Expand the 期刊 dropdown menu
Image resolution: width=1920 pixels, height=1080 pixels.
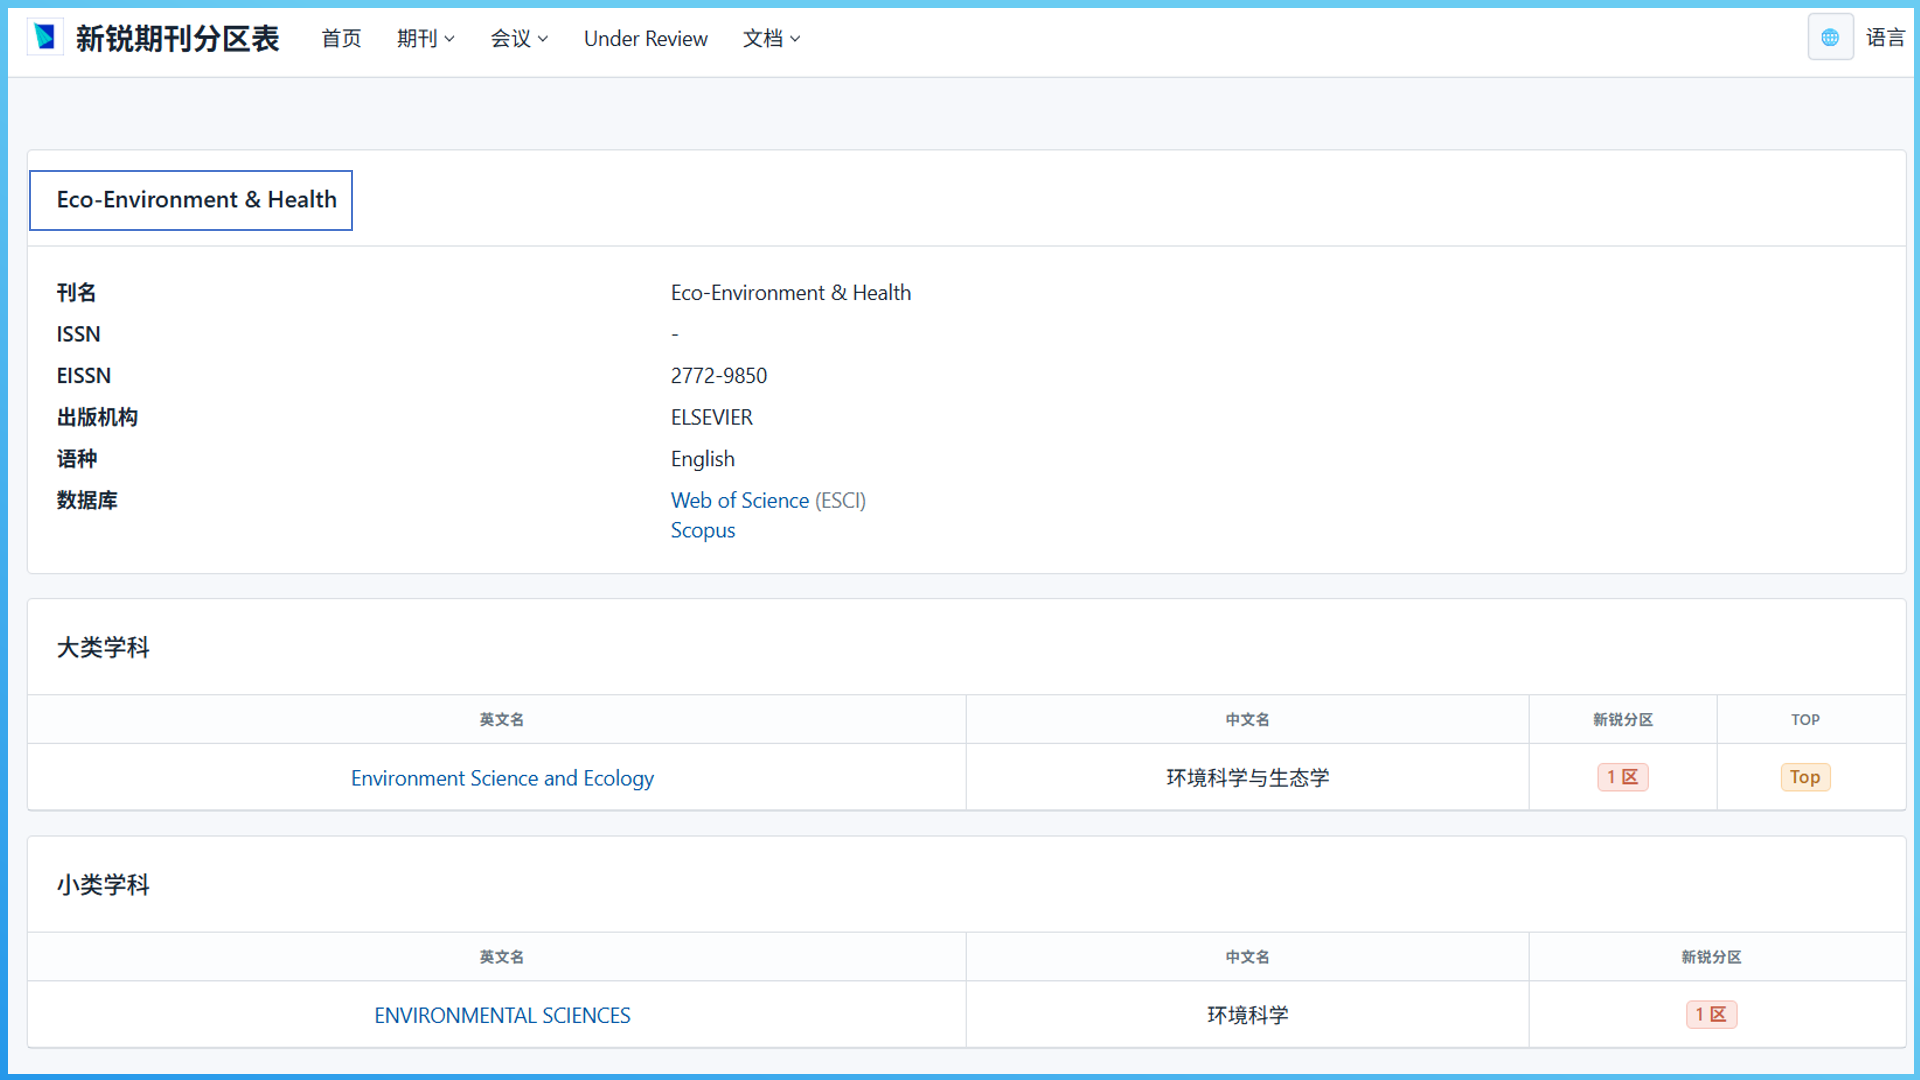[425, 38]
